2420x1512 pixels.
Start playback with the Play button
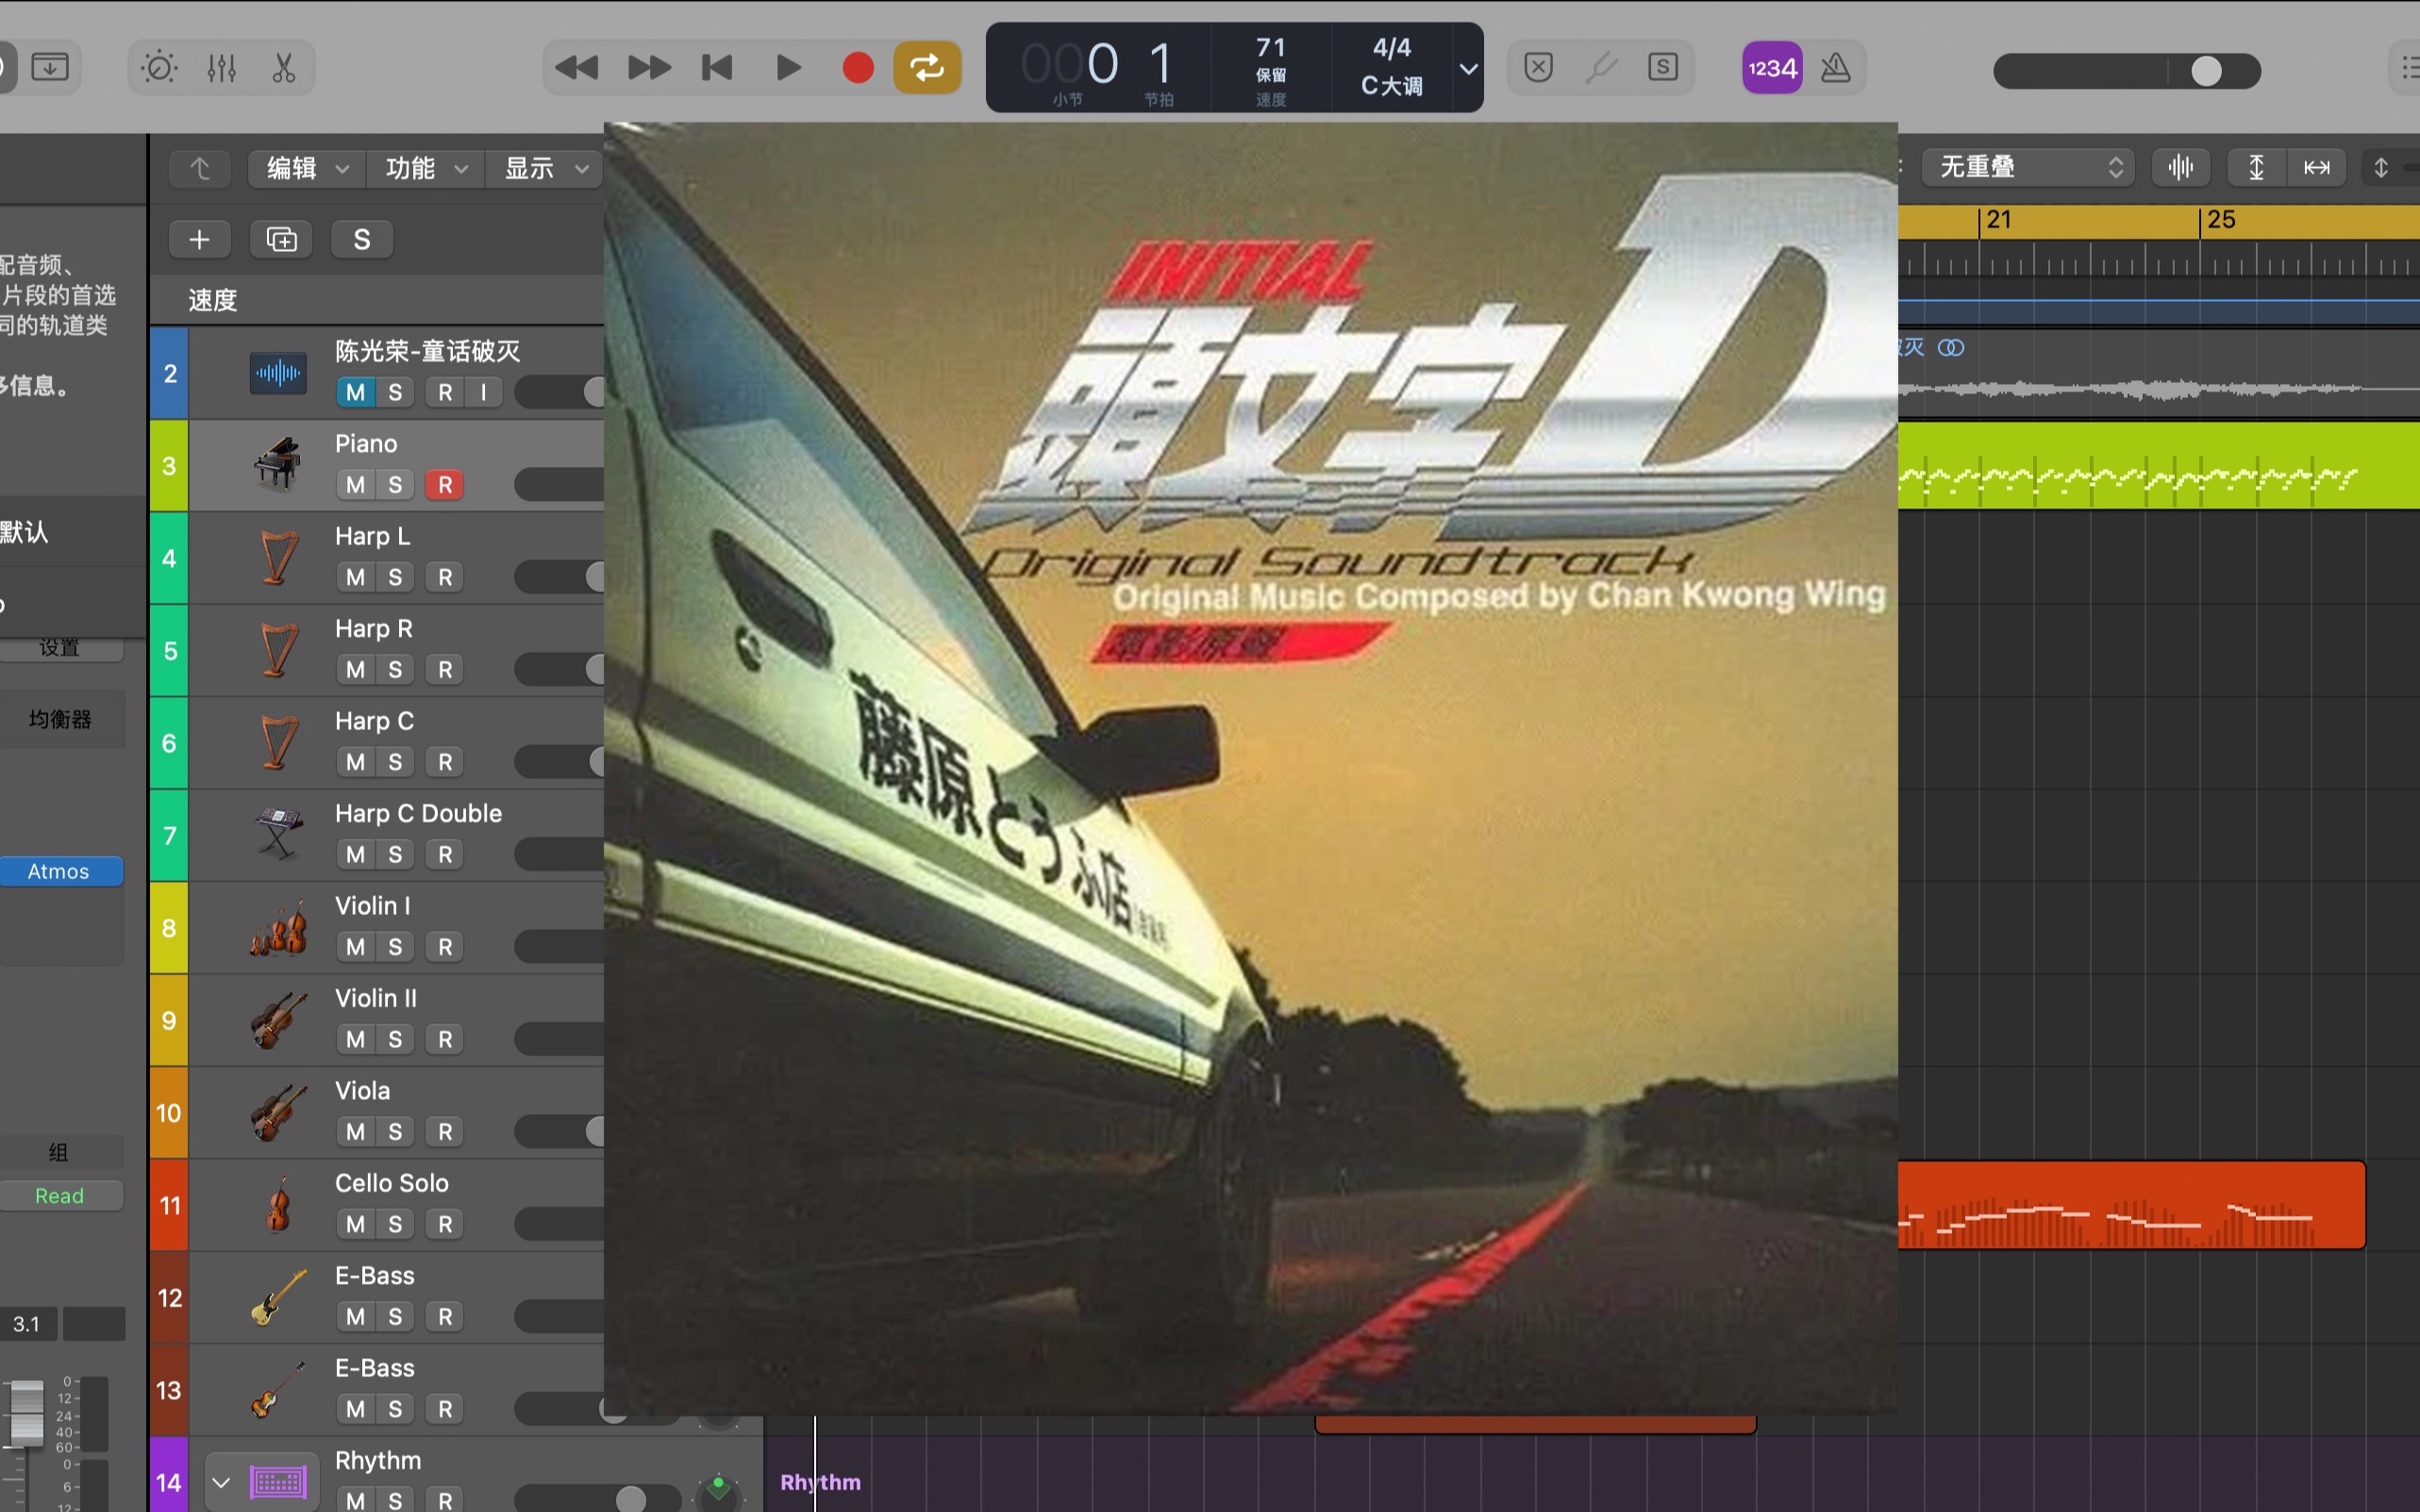point(788,68)
